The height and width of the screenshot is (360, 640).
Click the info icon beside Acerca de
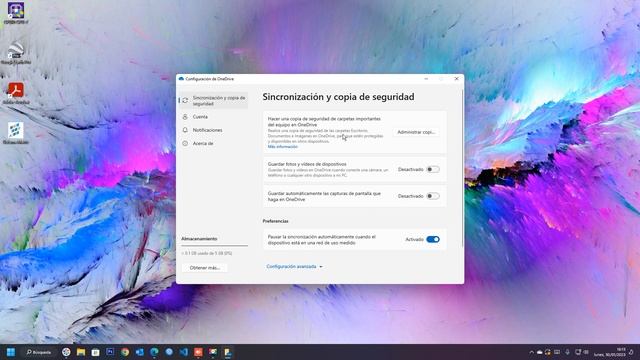[x=185, y=143]
